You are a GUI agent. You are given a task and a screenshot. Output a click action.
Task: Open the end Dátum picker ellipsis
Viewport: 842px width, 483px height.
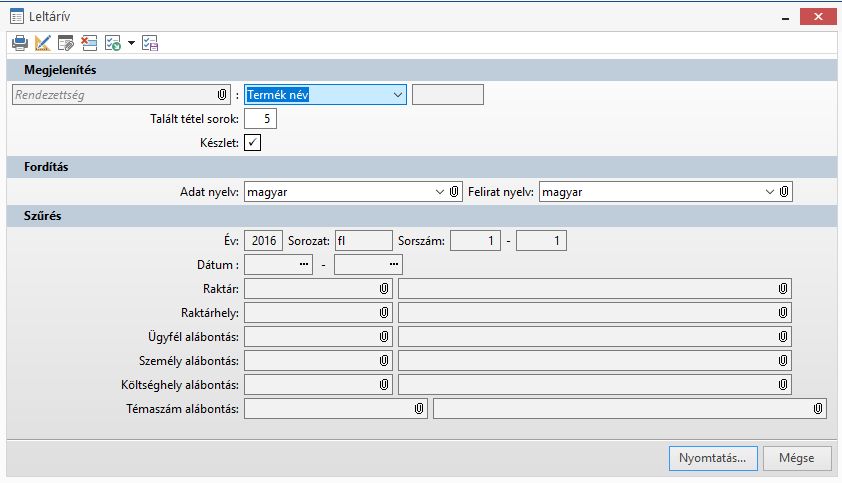point(394,264)
